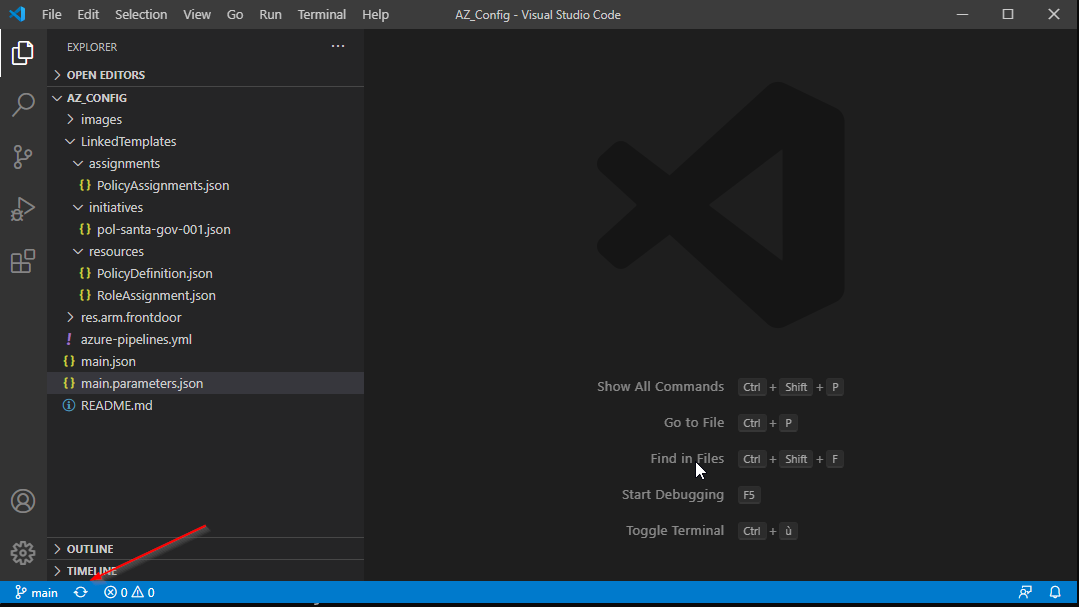Open the Accounts icon in activity bar
Viewport: 1079px width, 607px height.
click(x=23, y=501)
